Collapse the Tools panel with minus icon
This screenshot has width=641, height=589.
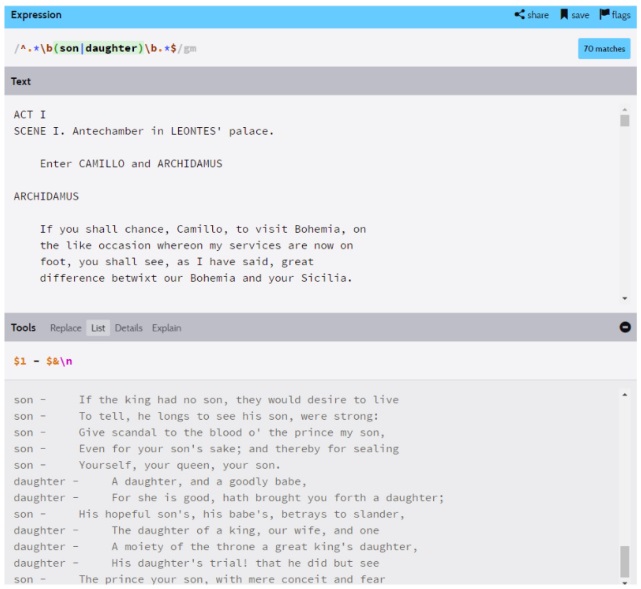pos(625,327)
